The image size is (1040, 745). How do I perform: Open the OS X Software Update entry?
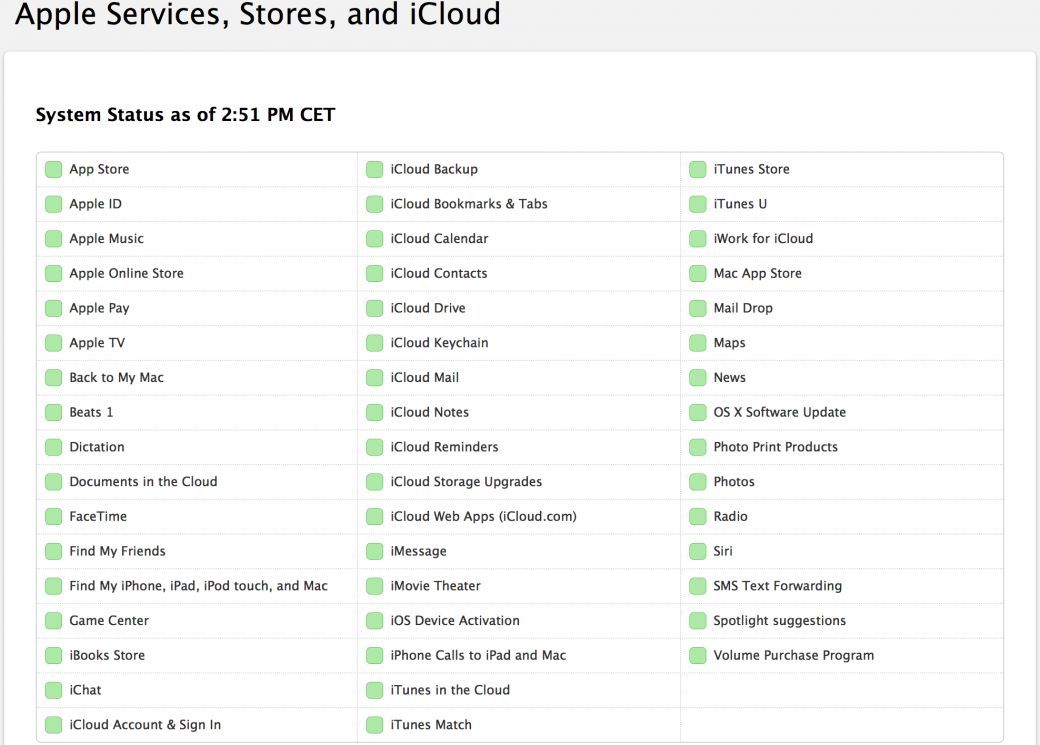(779, 412)
